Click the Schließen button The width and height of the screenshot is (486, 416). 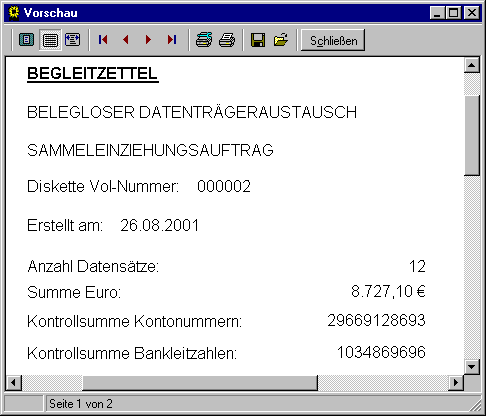333,40
